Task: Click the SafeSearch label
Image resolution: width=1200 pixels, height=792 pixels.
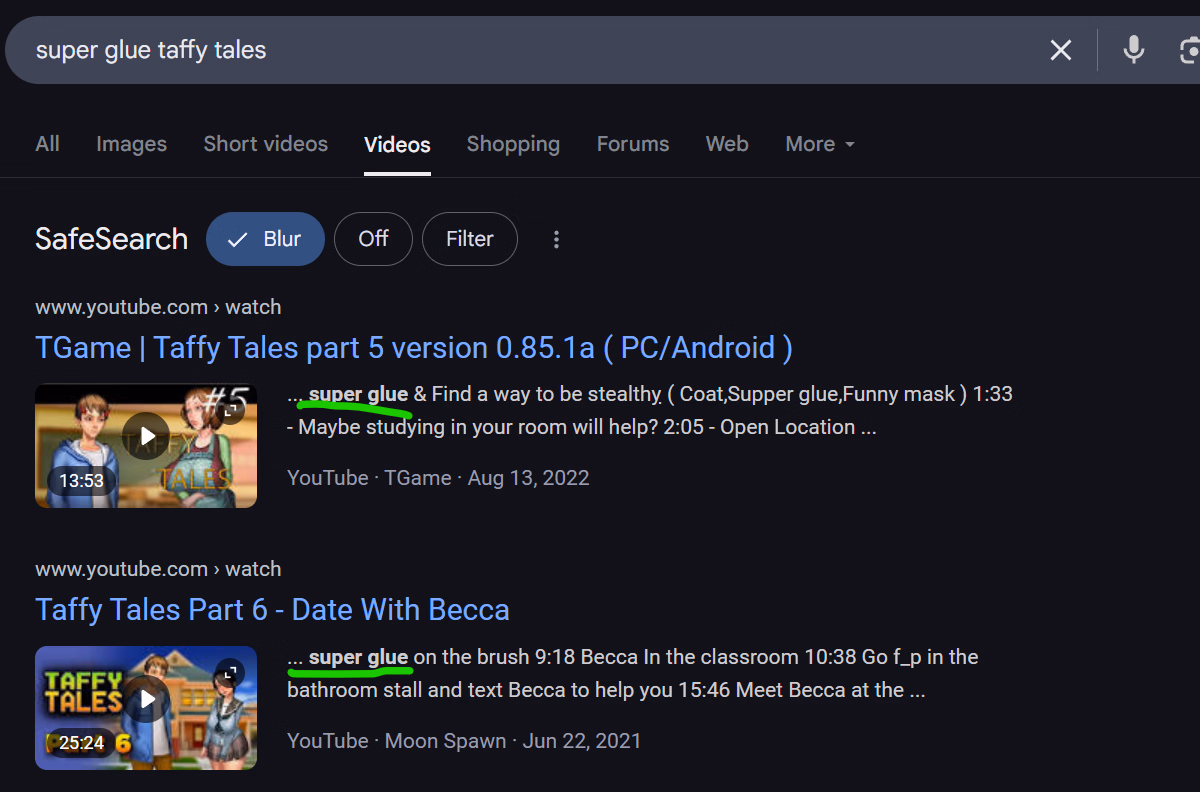Action: click(111, 239)
